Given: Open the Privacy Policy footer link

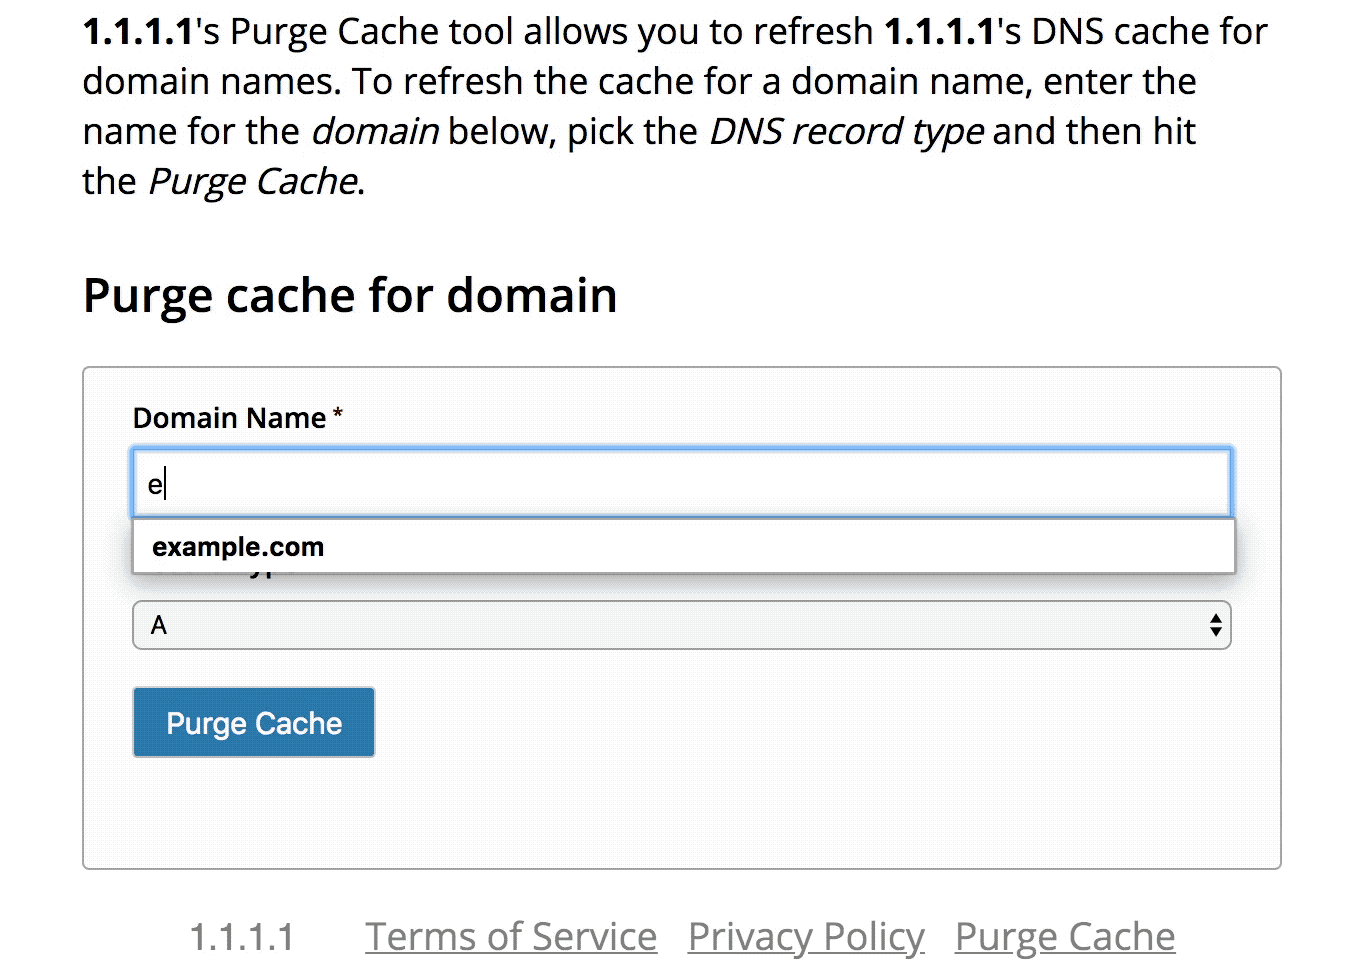Looking at the screenshot, I should 806,937.
